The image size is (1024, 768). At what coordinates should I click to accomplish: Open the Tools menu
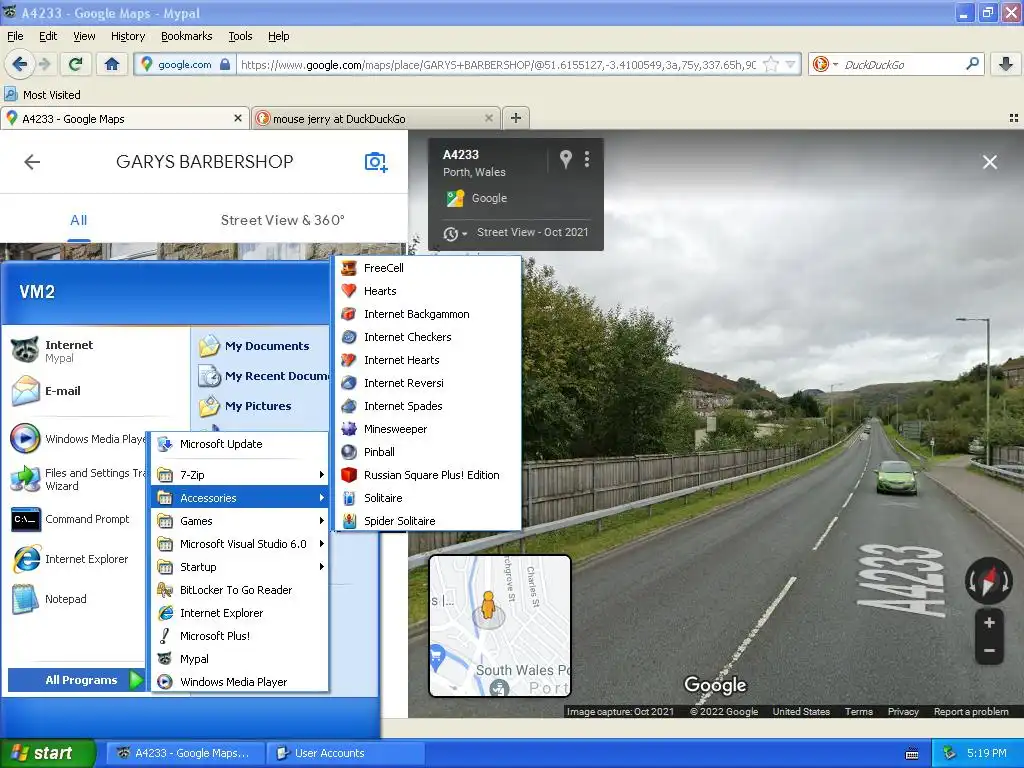click(x=240, y=36)
